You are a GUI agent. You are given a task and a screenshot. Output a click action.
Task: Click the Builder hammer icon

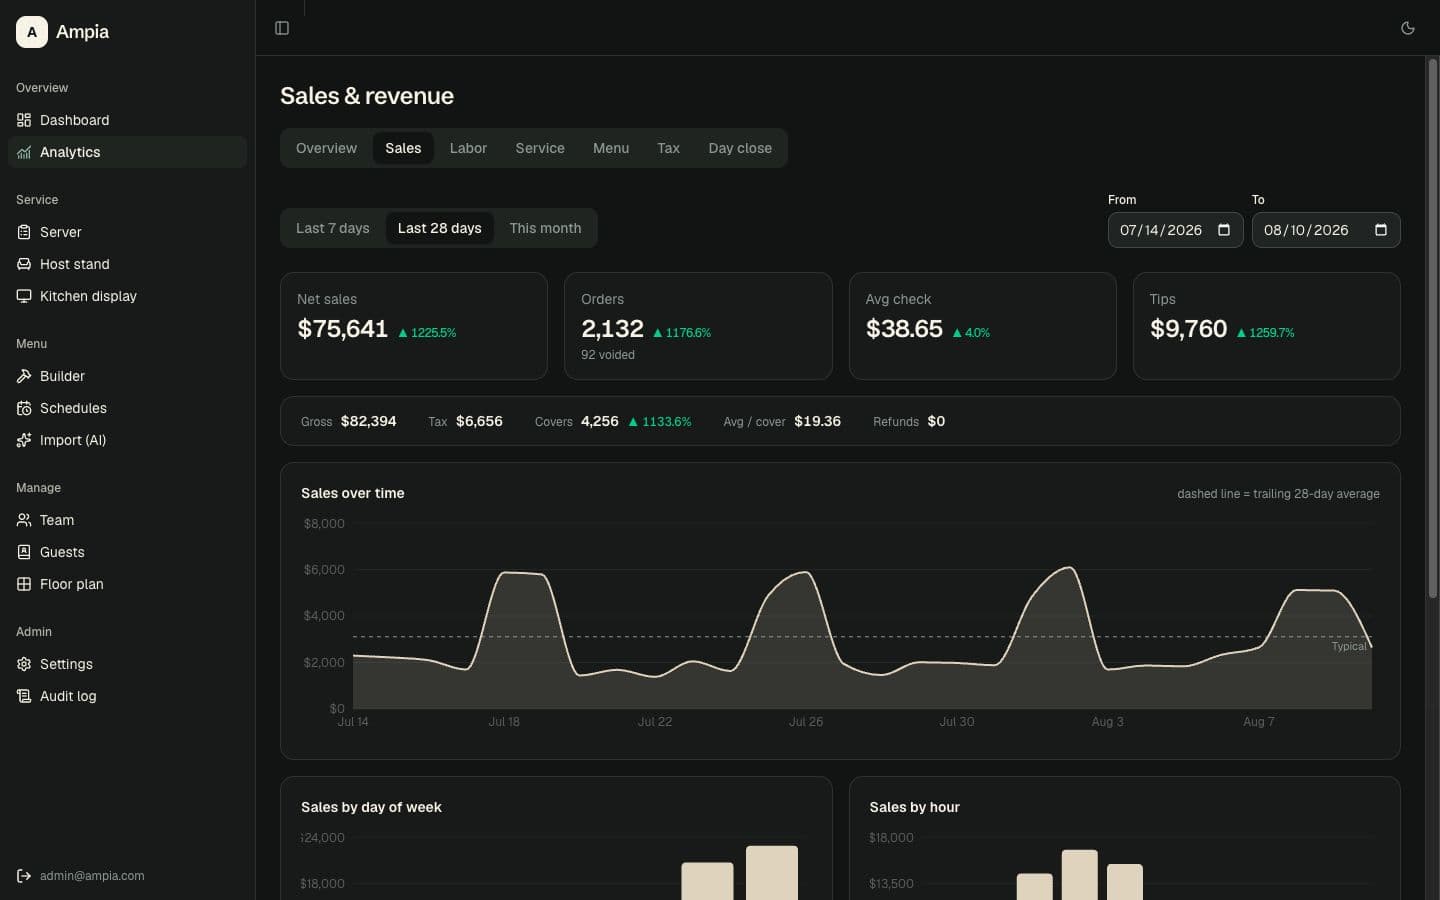pyautogui.click(x=24, y=376)
